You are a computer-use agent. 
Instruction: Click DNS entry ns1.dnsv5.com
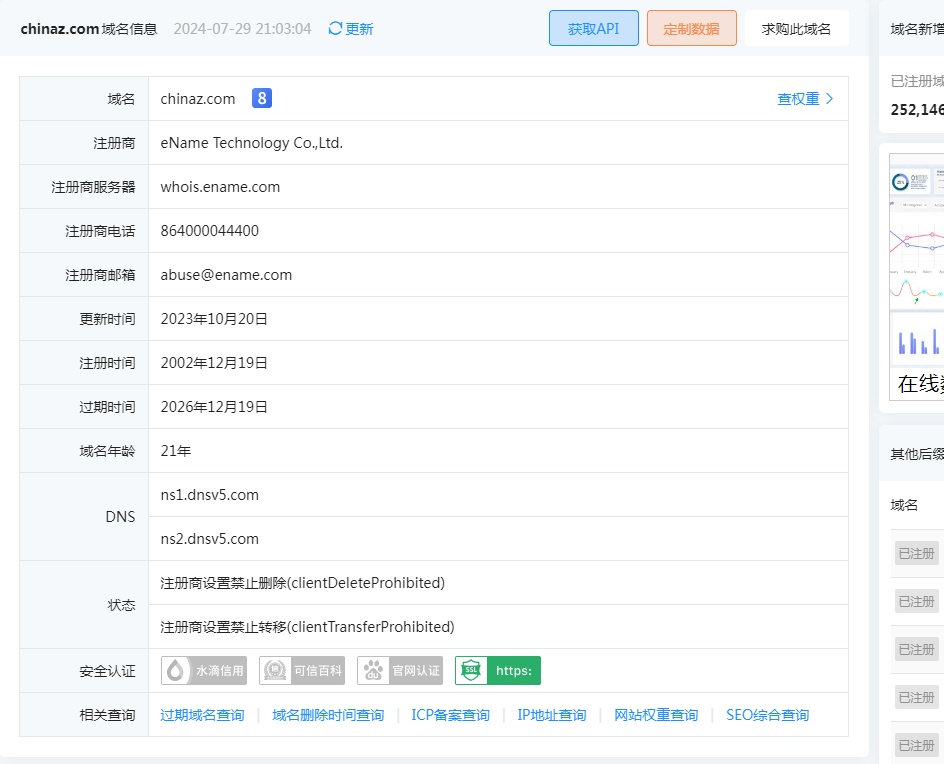(x=210, y=495)
